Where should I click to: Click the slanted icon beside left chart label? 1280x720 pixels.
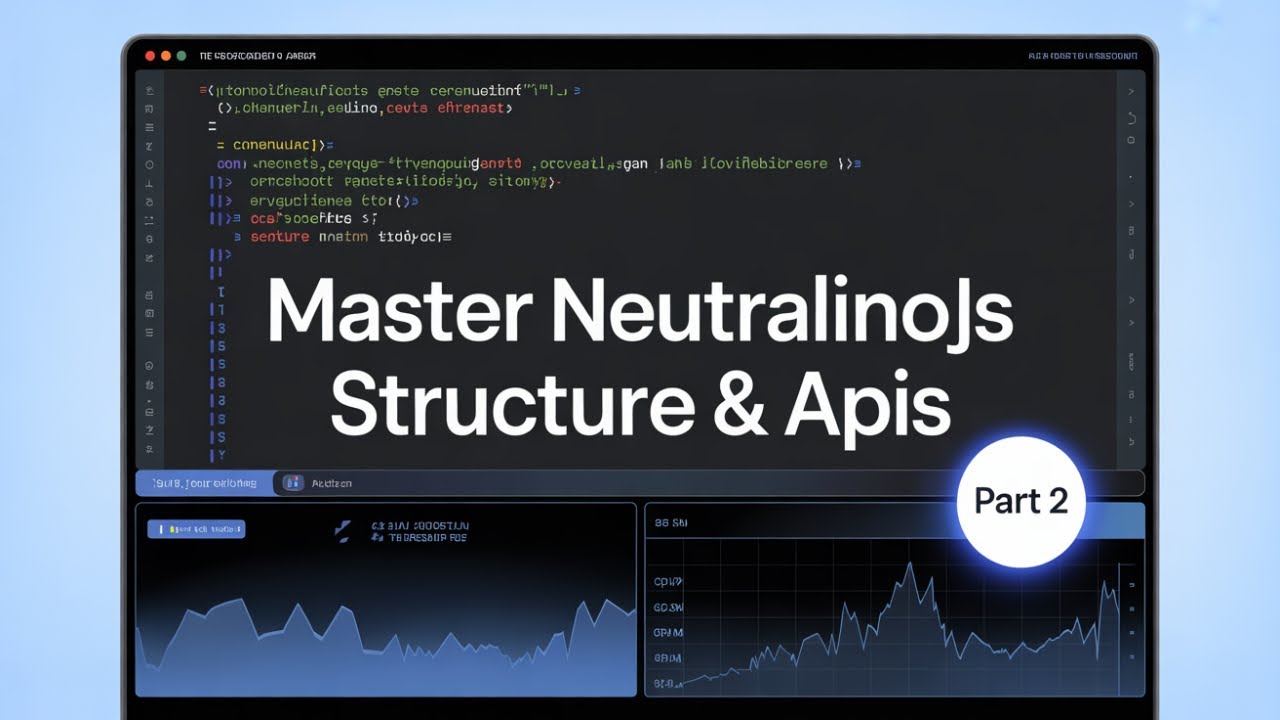[343, 531]
